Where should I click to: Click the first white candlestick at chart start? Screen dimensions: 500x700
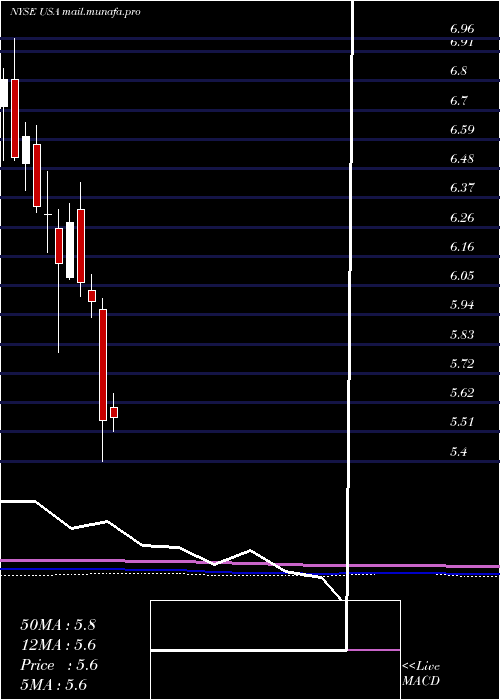[4, 93]
